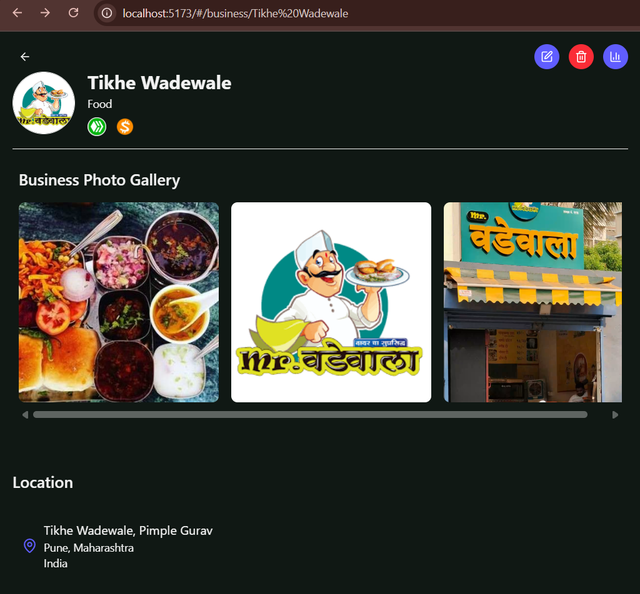
Task: Click the India country text
Action: (56, 563)
